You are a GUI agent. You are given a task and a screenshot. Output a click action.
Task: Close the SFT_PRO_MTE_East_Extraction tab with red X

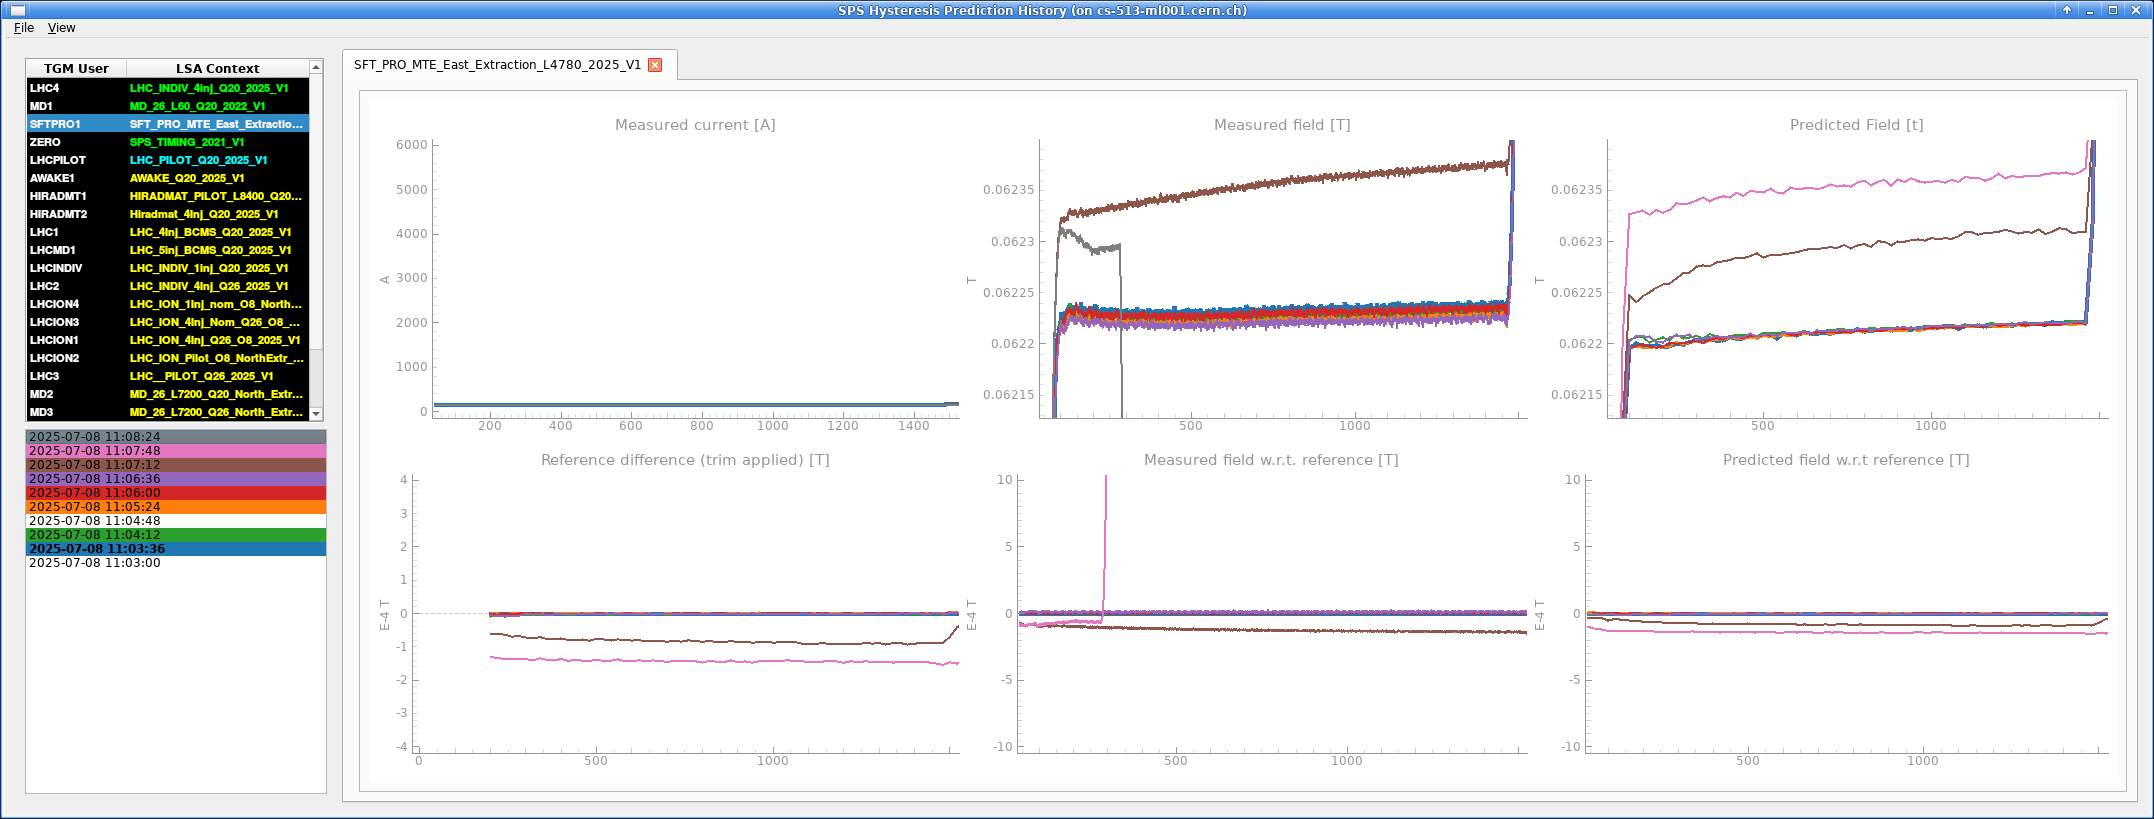point(655,65)
